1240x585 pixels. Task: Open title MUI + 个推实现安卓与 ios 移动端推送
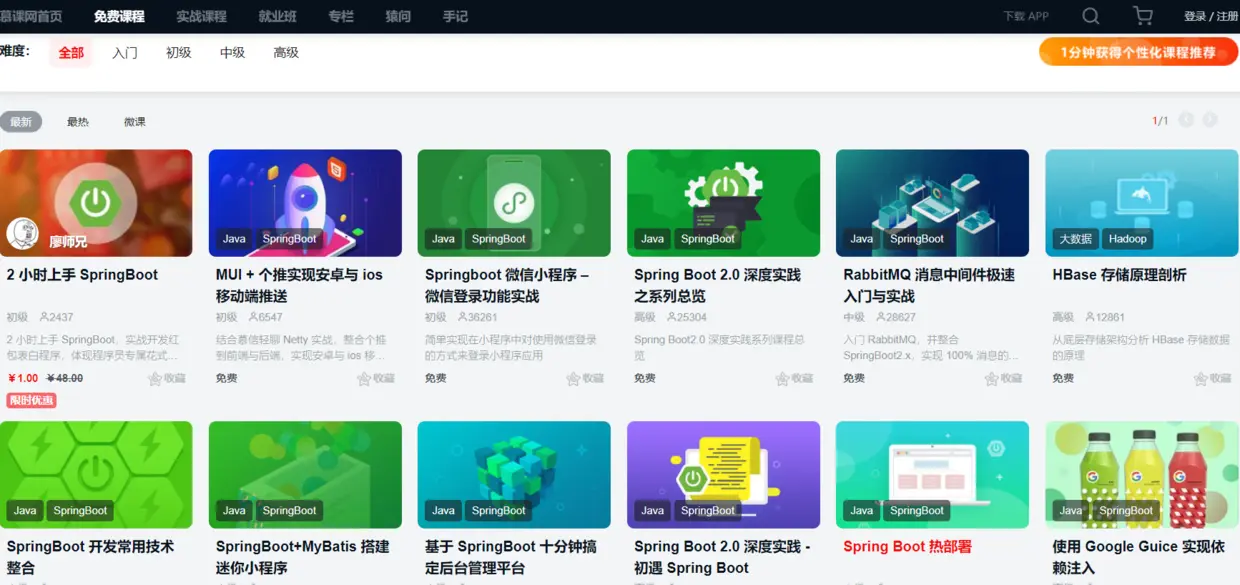click(x=299, y=286)
